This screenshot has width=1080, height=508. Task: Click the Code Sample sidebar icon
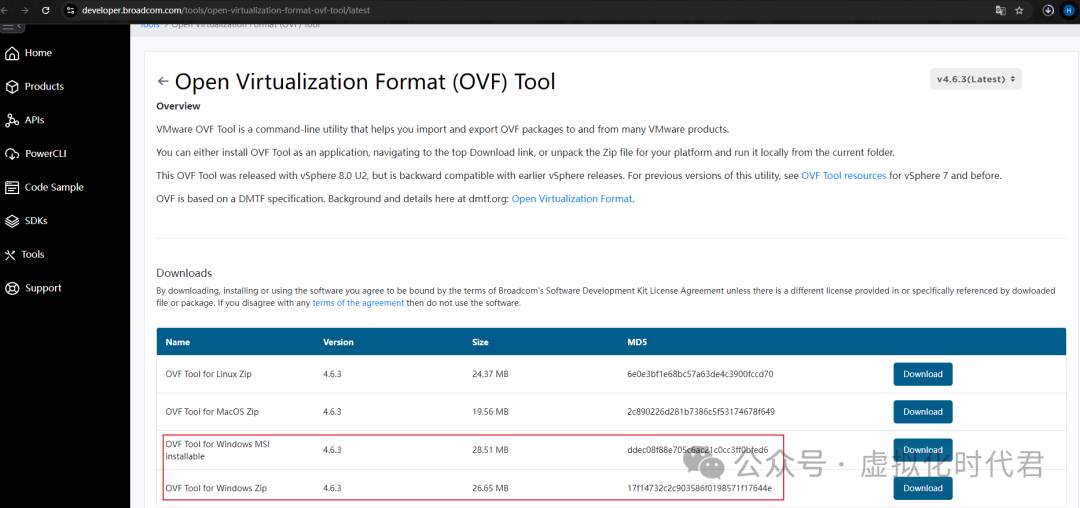(13, 188)
